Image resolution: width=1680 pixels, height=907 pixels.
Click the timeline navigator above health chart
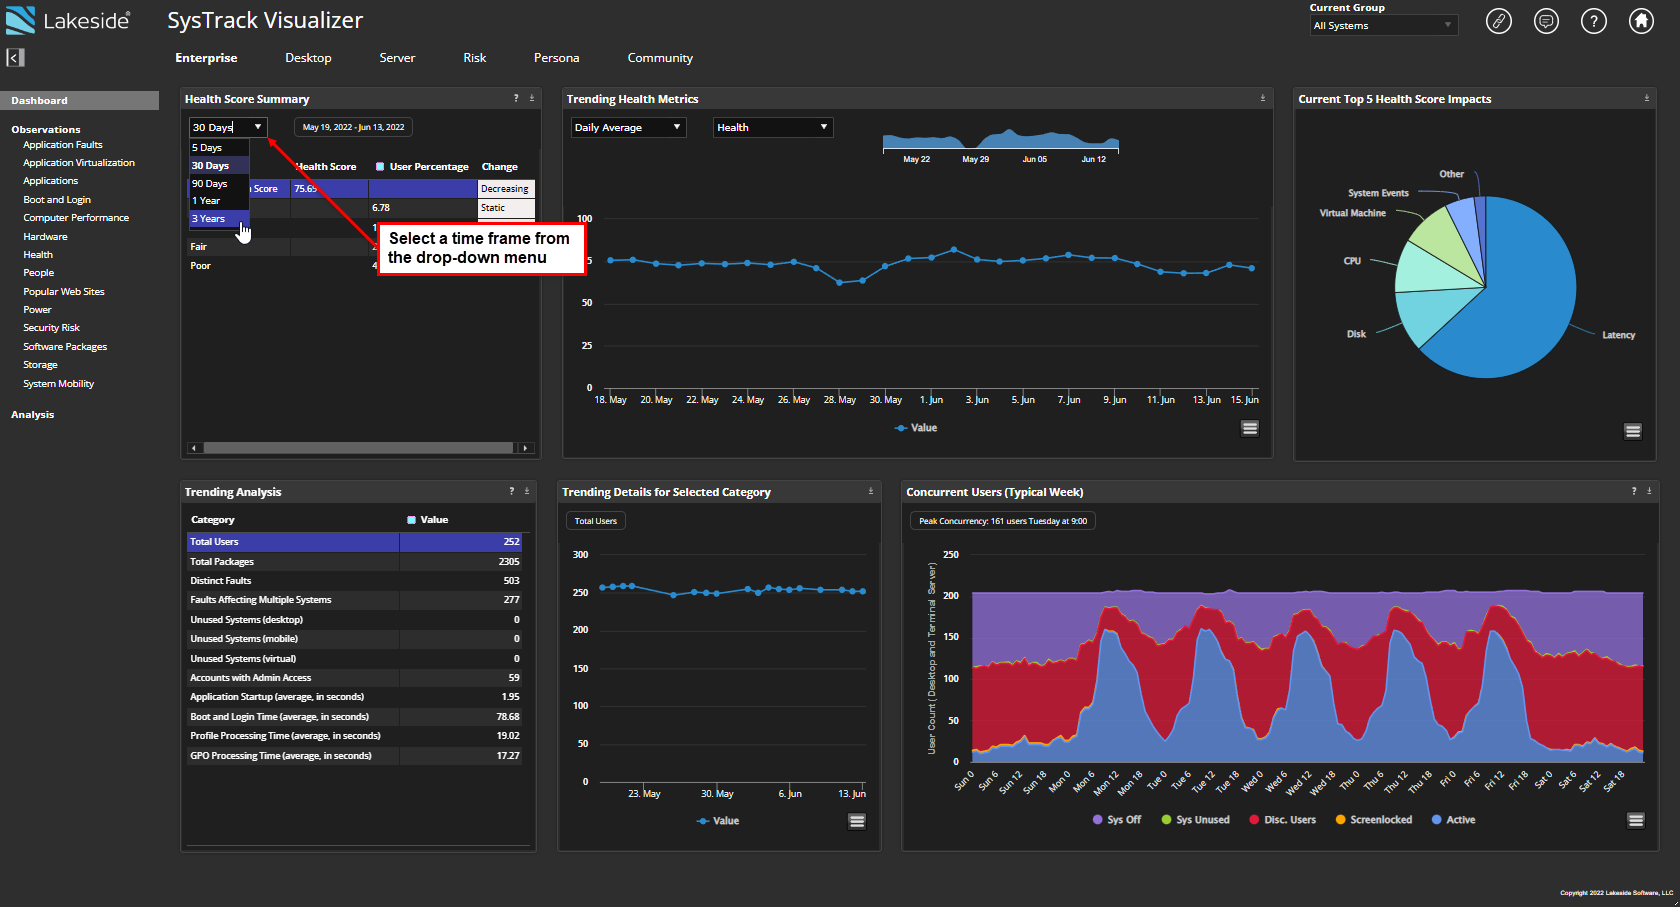tap(1000, 140)
